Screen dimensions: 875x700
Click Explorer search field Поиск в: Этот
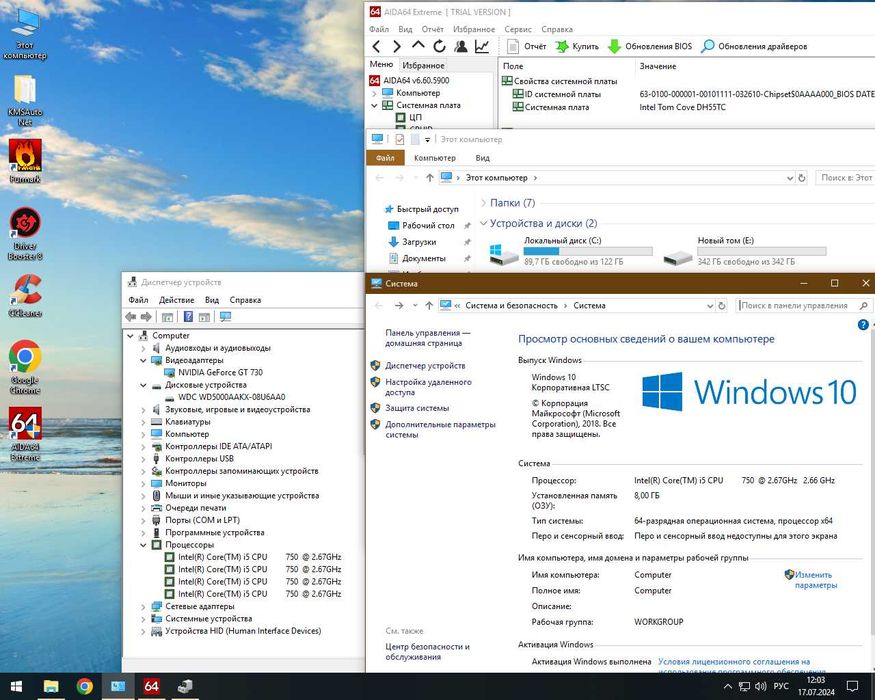pos(845,178)
